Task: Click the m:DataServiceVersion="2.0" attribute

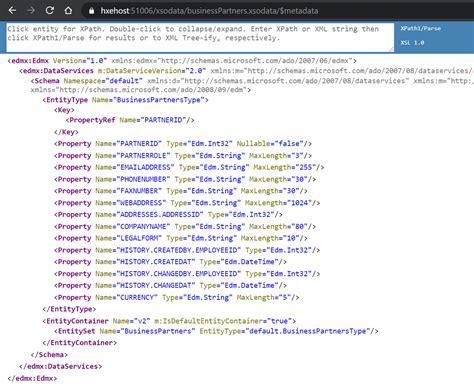Action: click(152, 71)
